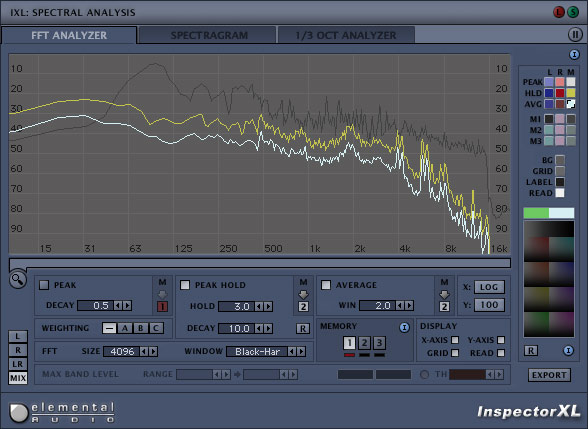Image resolution: width=588 pixels, height=429 pixels.
Task: Toggle the TH radio indicator
Action: click(x=424, y=374)
